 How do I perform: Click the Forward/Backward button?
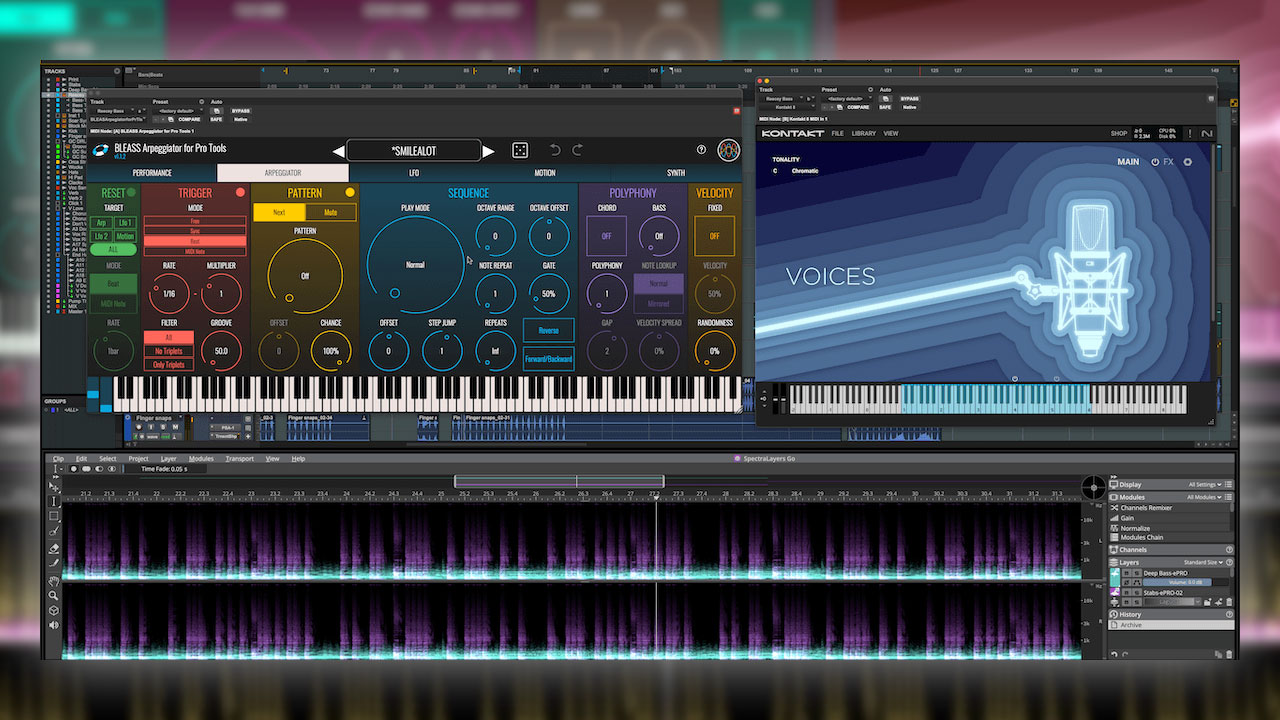pos(548,359)
